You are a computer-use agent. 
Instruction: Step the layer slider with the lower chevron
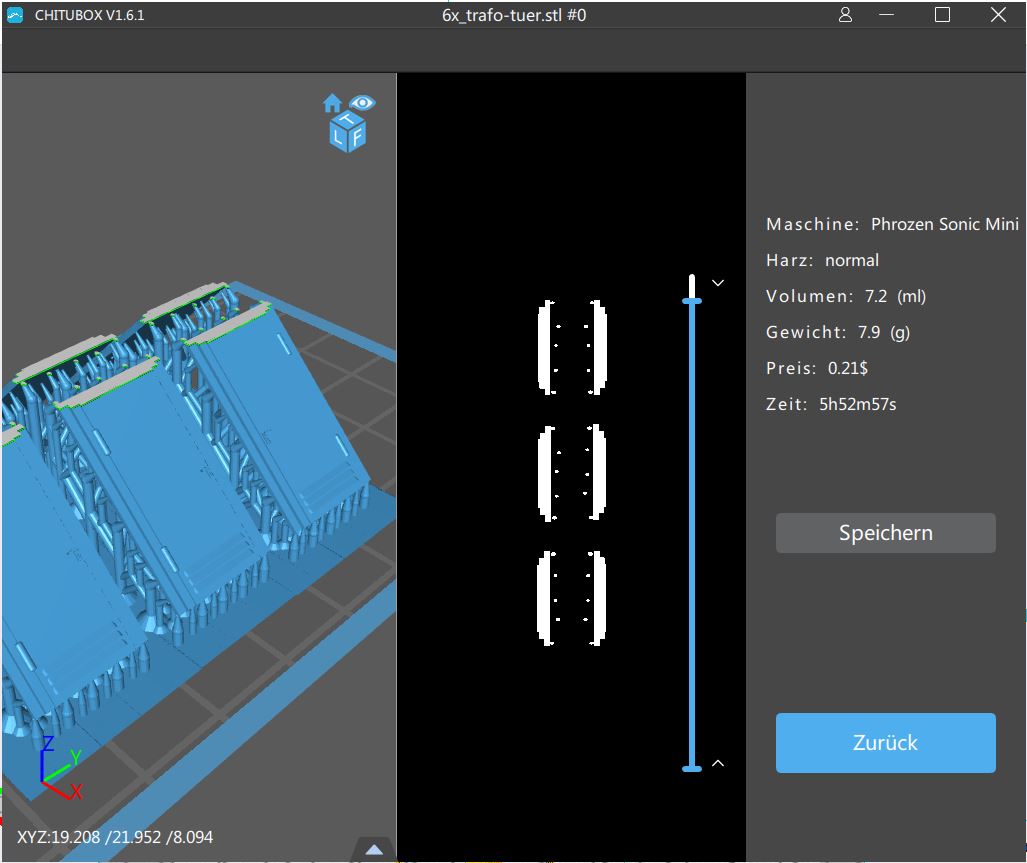point(718,763)
